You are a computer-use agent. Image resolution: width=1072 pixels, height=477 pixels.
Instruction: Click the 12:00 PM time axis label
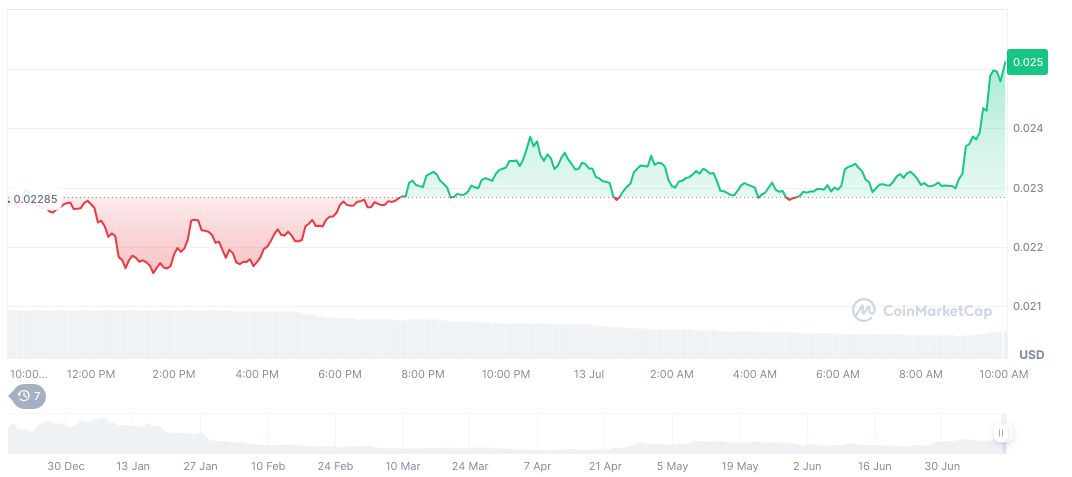pyautogui.click(x=91, y=374)
